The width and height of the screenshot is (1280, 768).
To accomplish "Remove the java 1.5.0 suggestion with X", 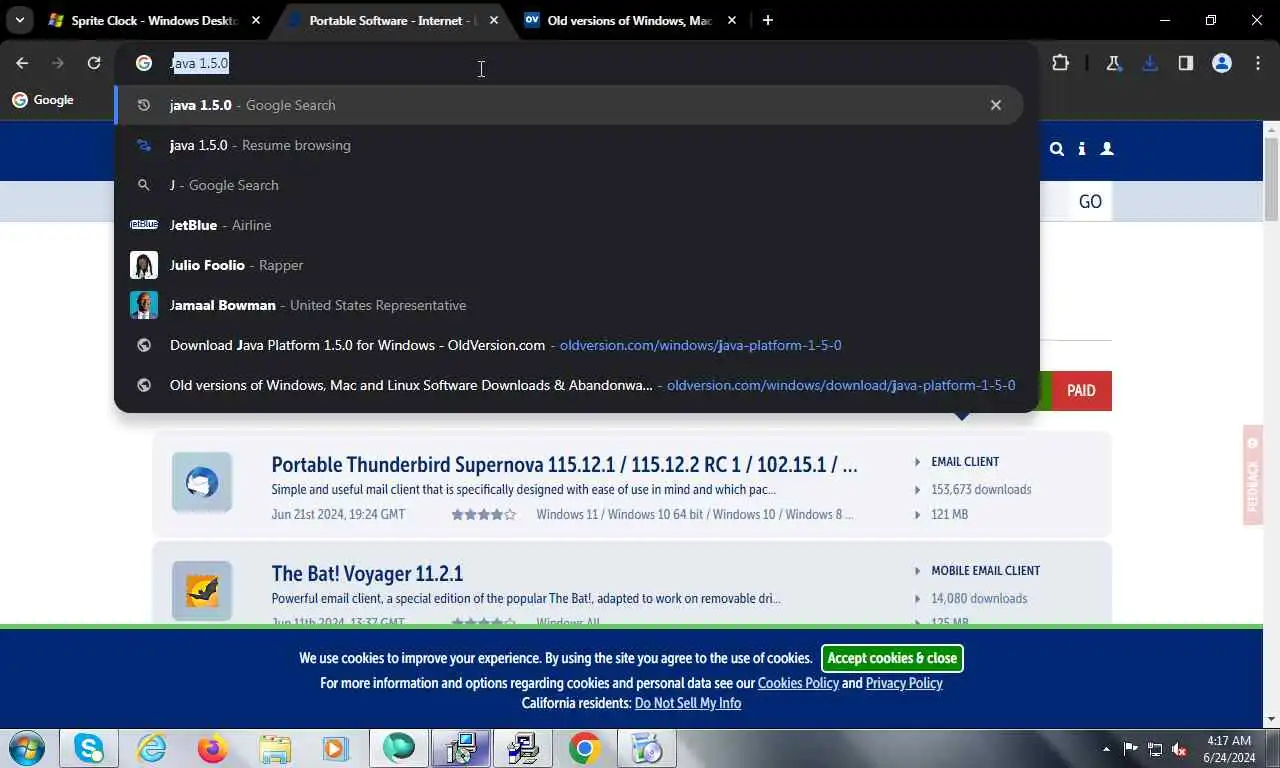I will (x=995, y=105).
